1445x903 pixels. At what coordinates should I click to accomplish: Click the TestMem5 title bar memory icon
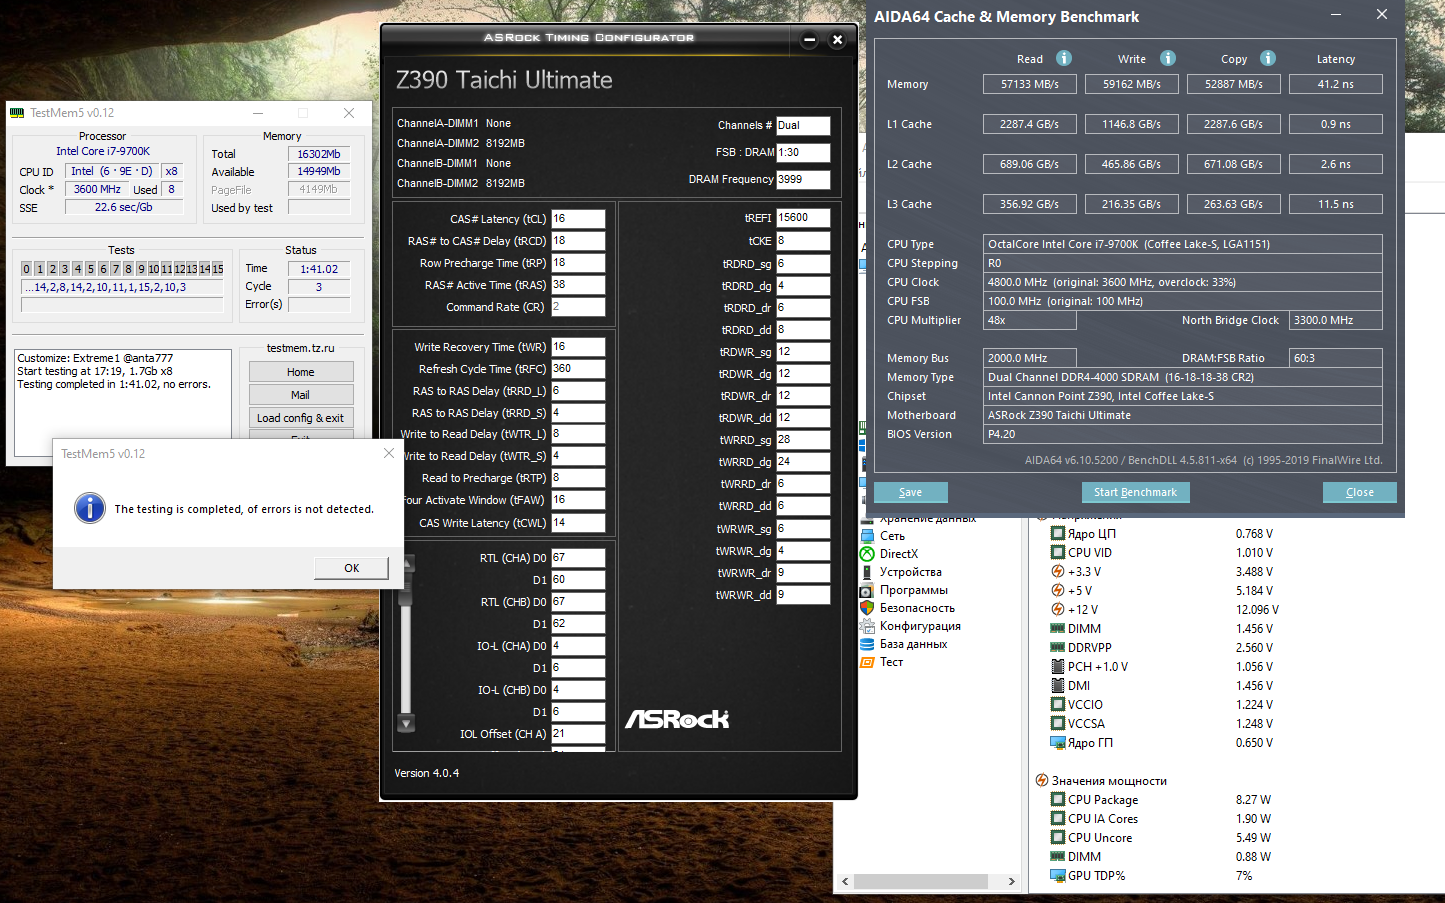tap(17, 113)
